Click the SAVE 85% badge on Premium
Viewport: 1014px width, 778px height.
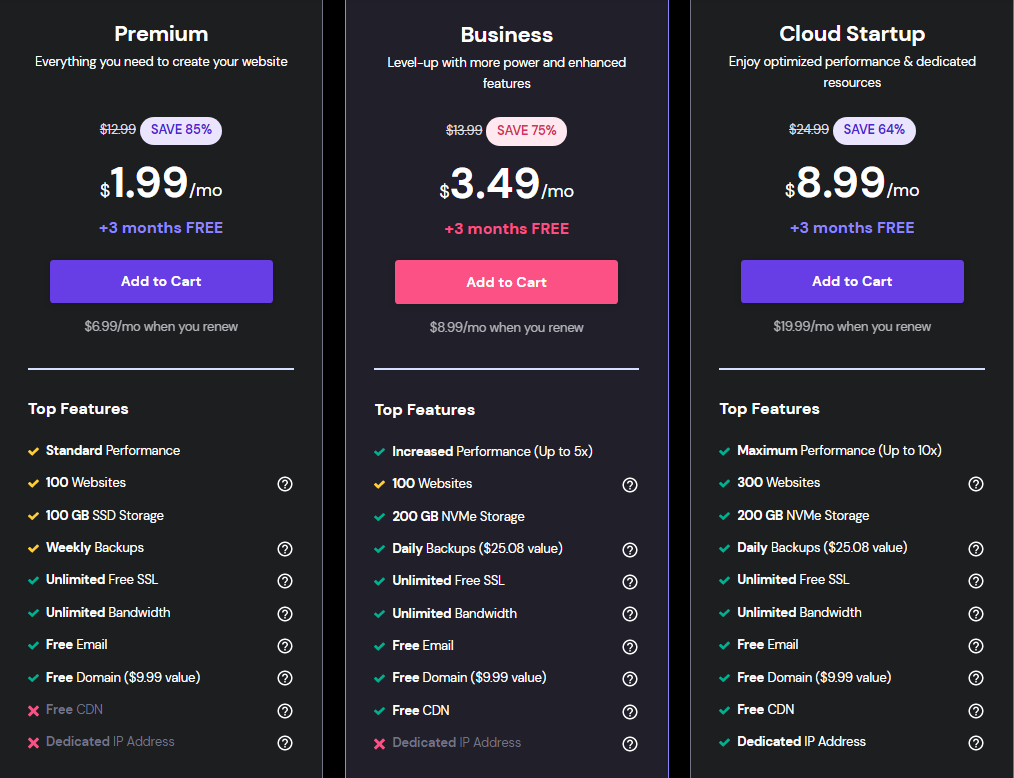click(181, 130)
